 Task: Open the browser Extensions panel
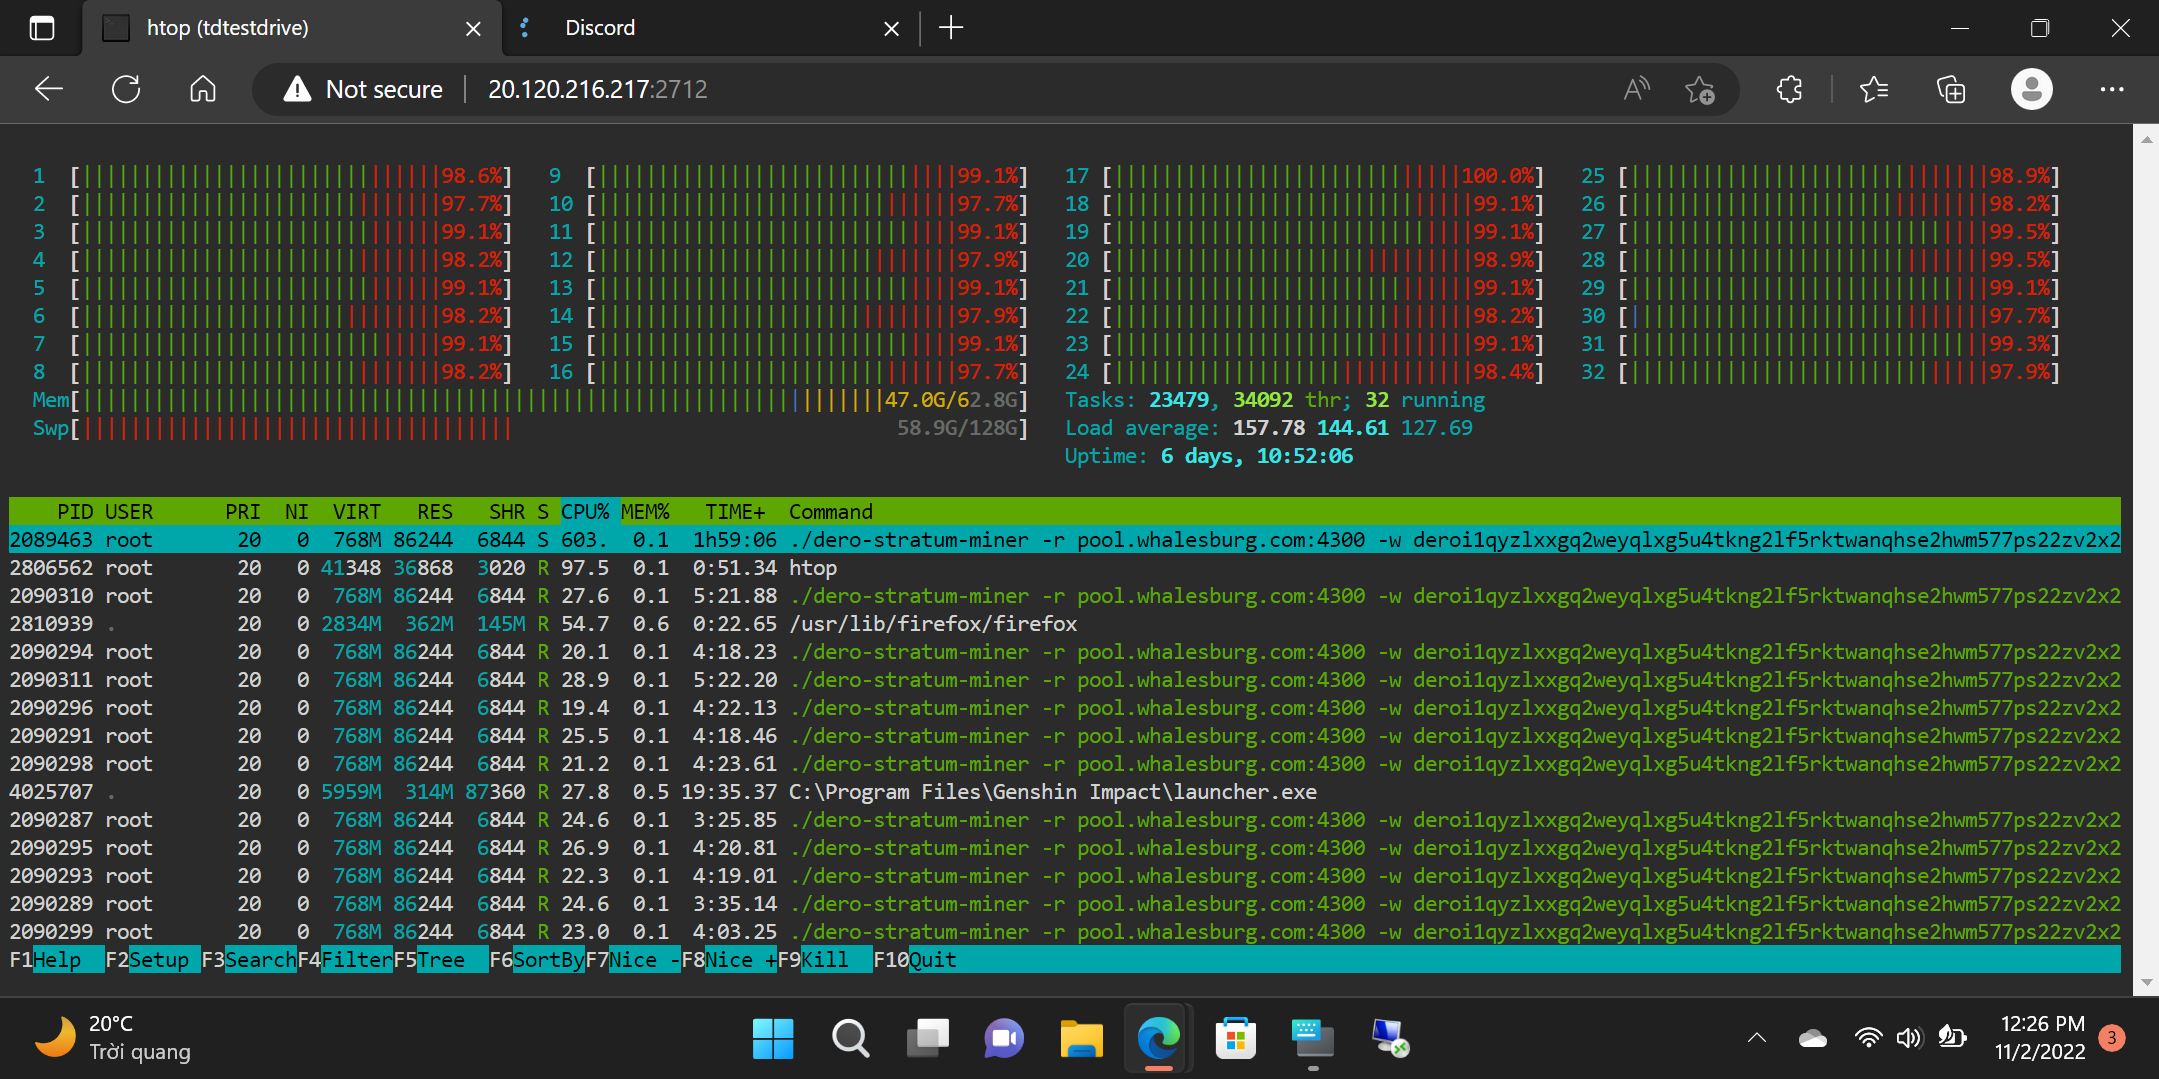click(x=1787, y=89)
